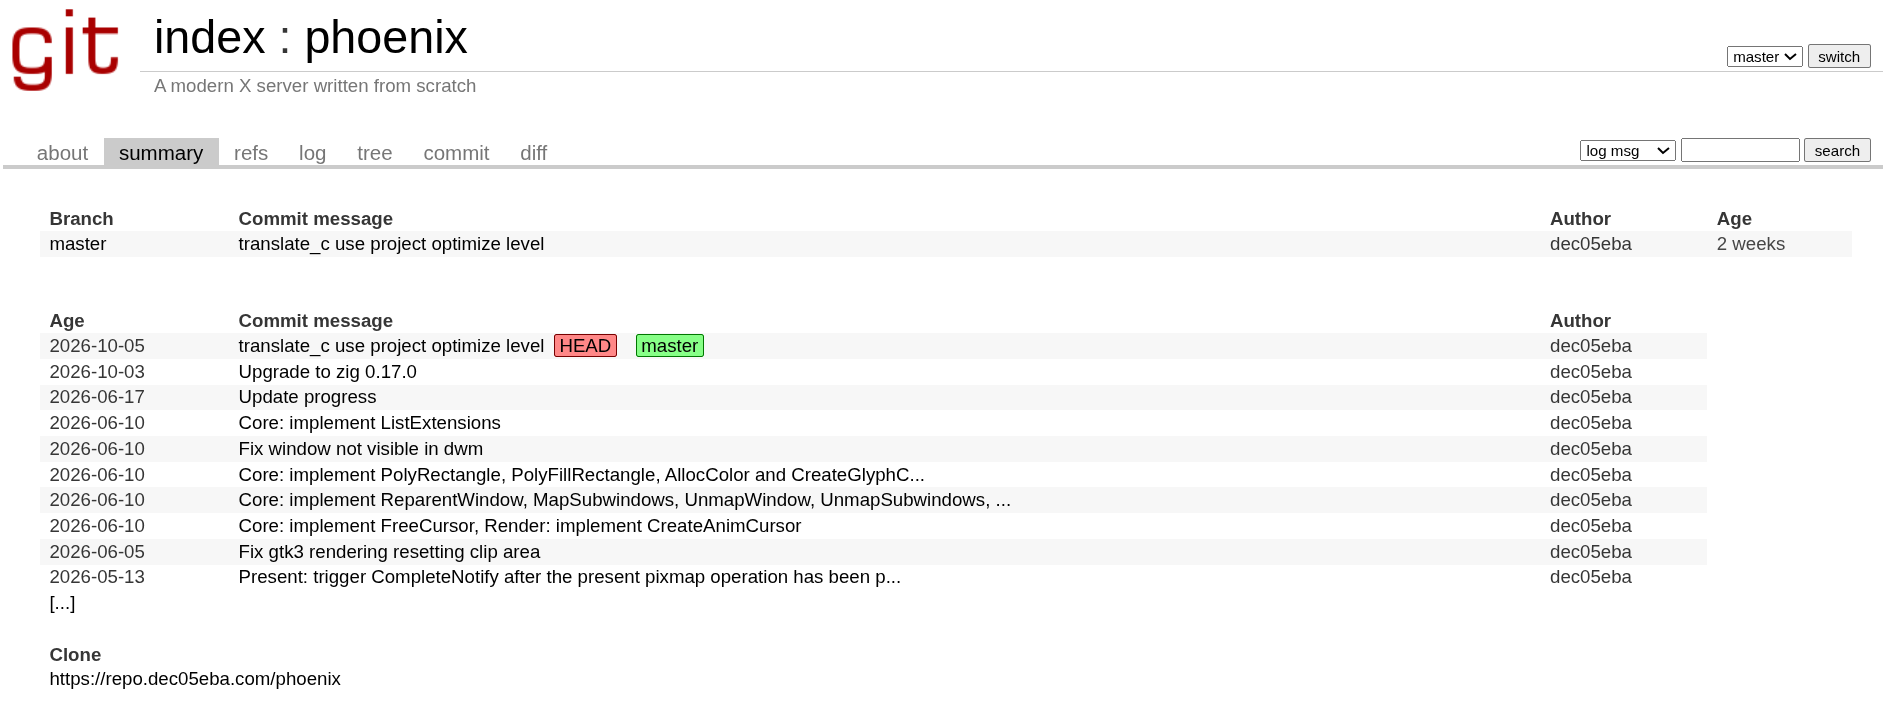The width and height of the screenshot is (1883, 701).
Task: Click the cgit logo
Action: [x=66, y=50]
